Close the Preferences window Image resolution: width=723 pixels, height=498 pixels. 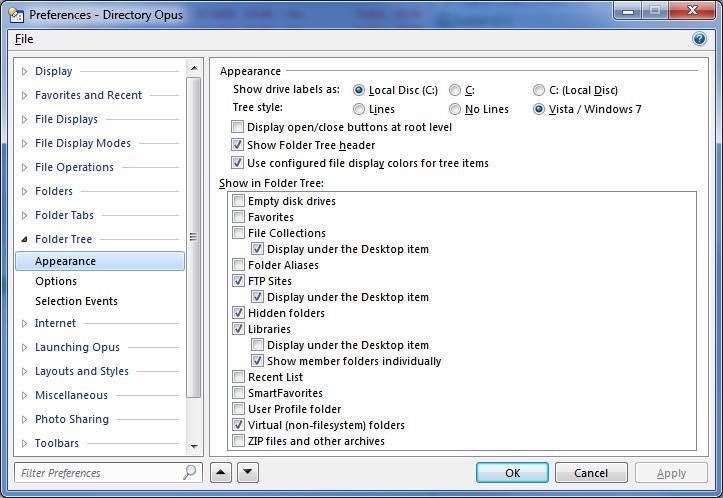click(692, 11)
